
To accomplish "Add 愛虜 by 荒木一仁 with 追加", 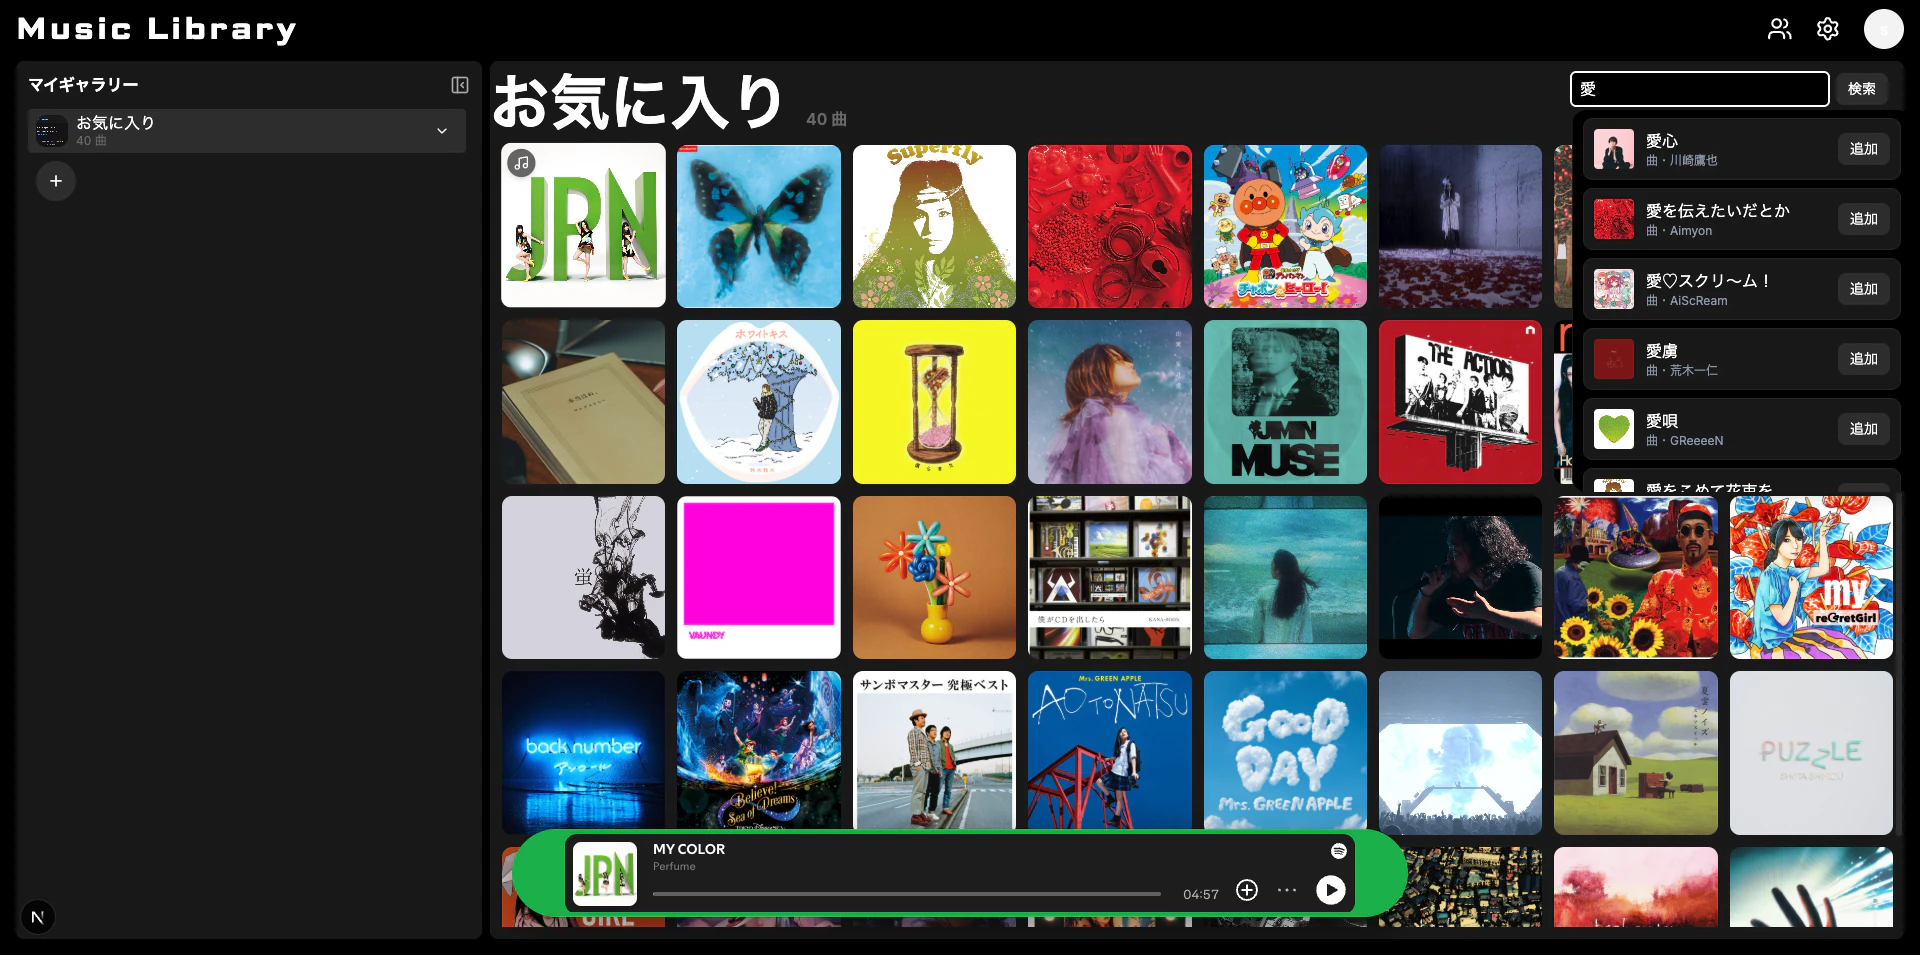I will coord(1863,359).
